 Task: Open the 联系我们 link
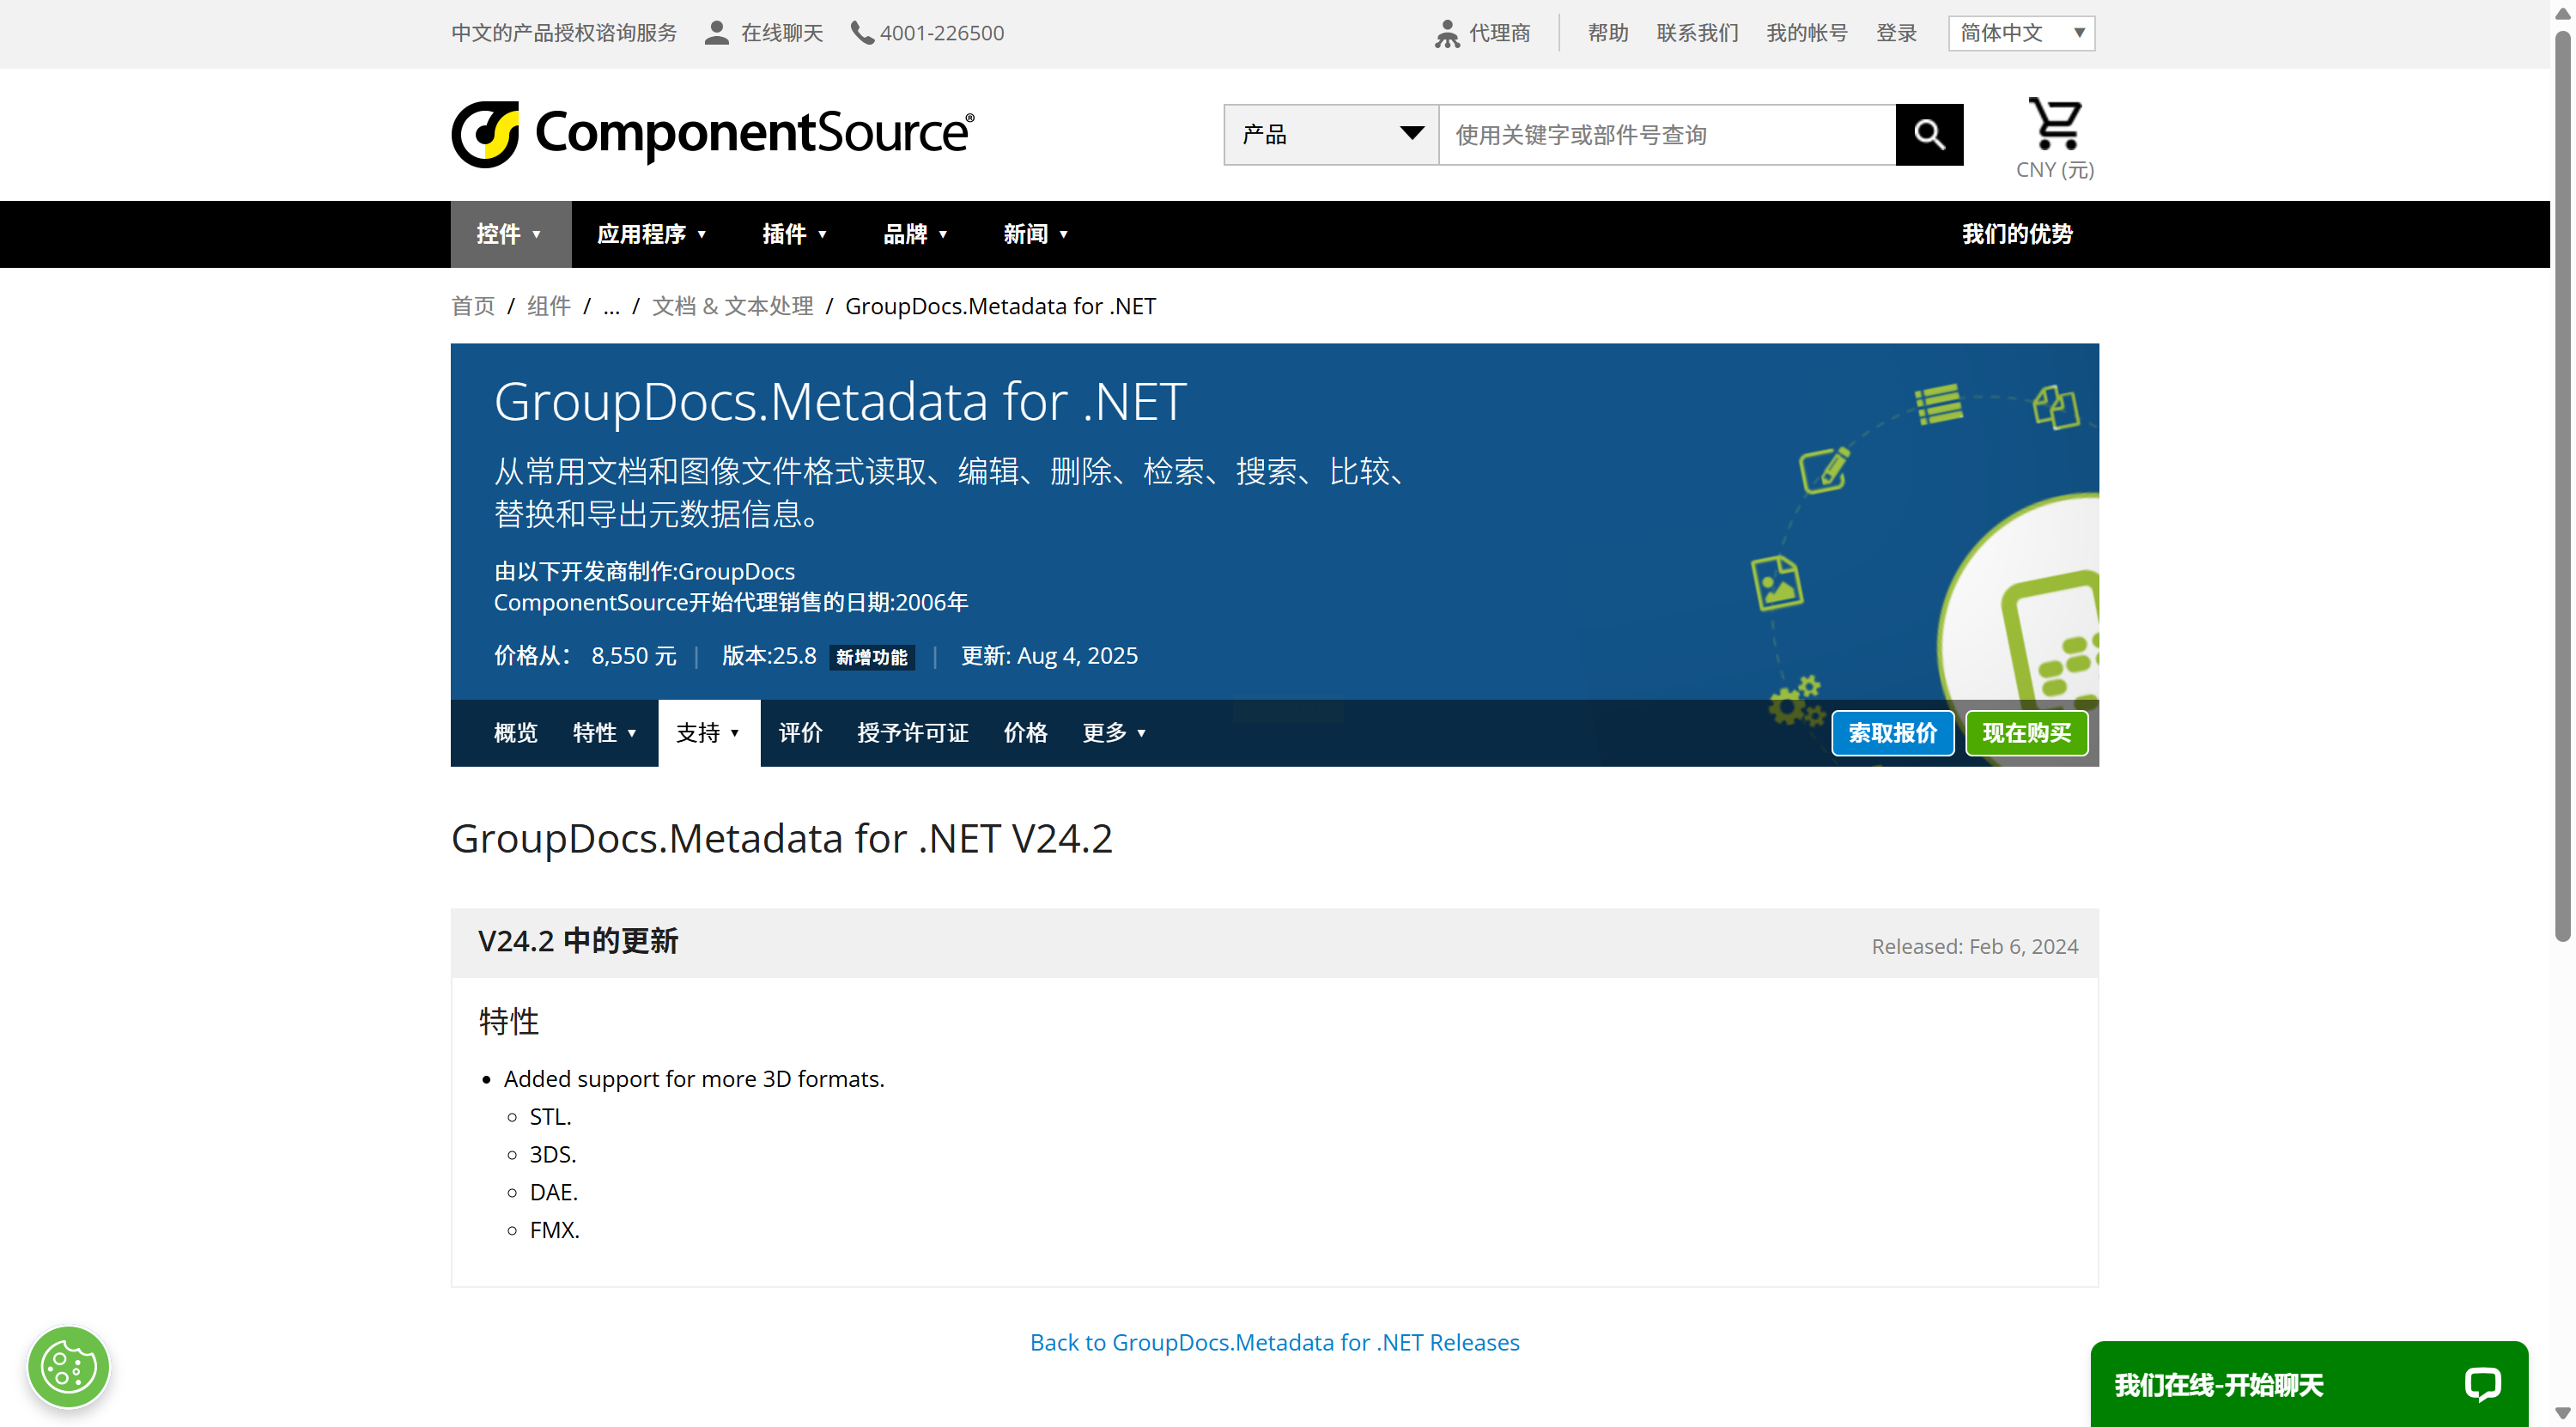pos(1697,33)
